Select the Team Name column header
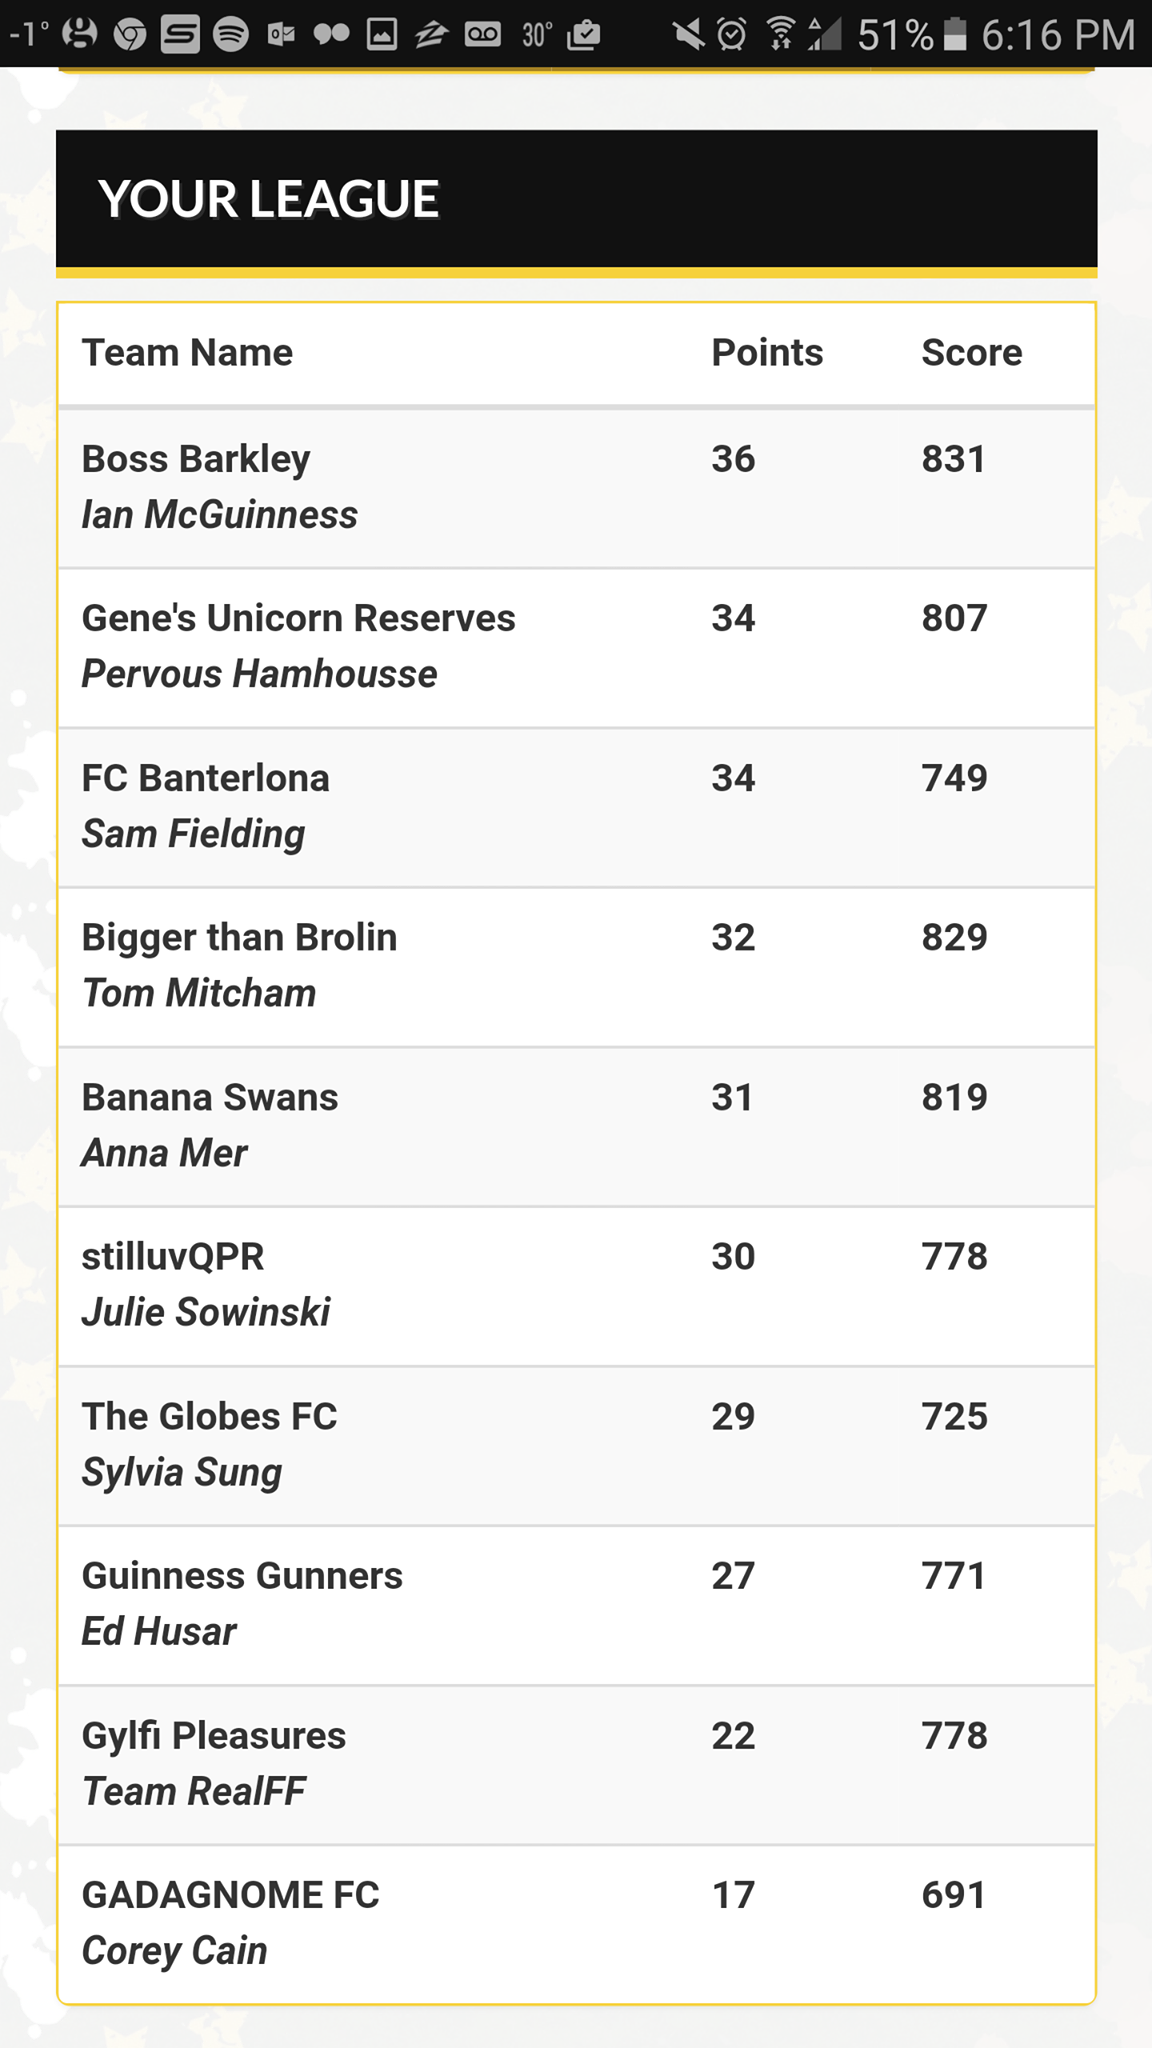 click(187, 353)
